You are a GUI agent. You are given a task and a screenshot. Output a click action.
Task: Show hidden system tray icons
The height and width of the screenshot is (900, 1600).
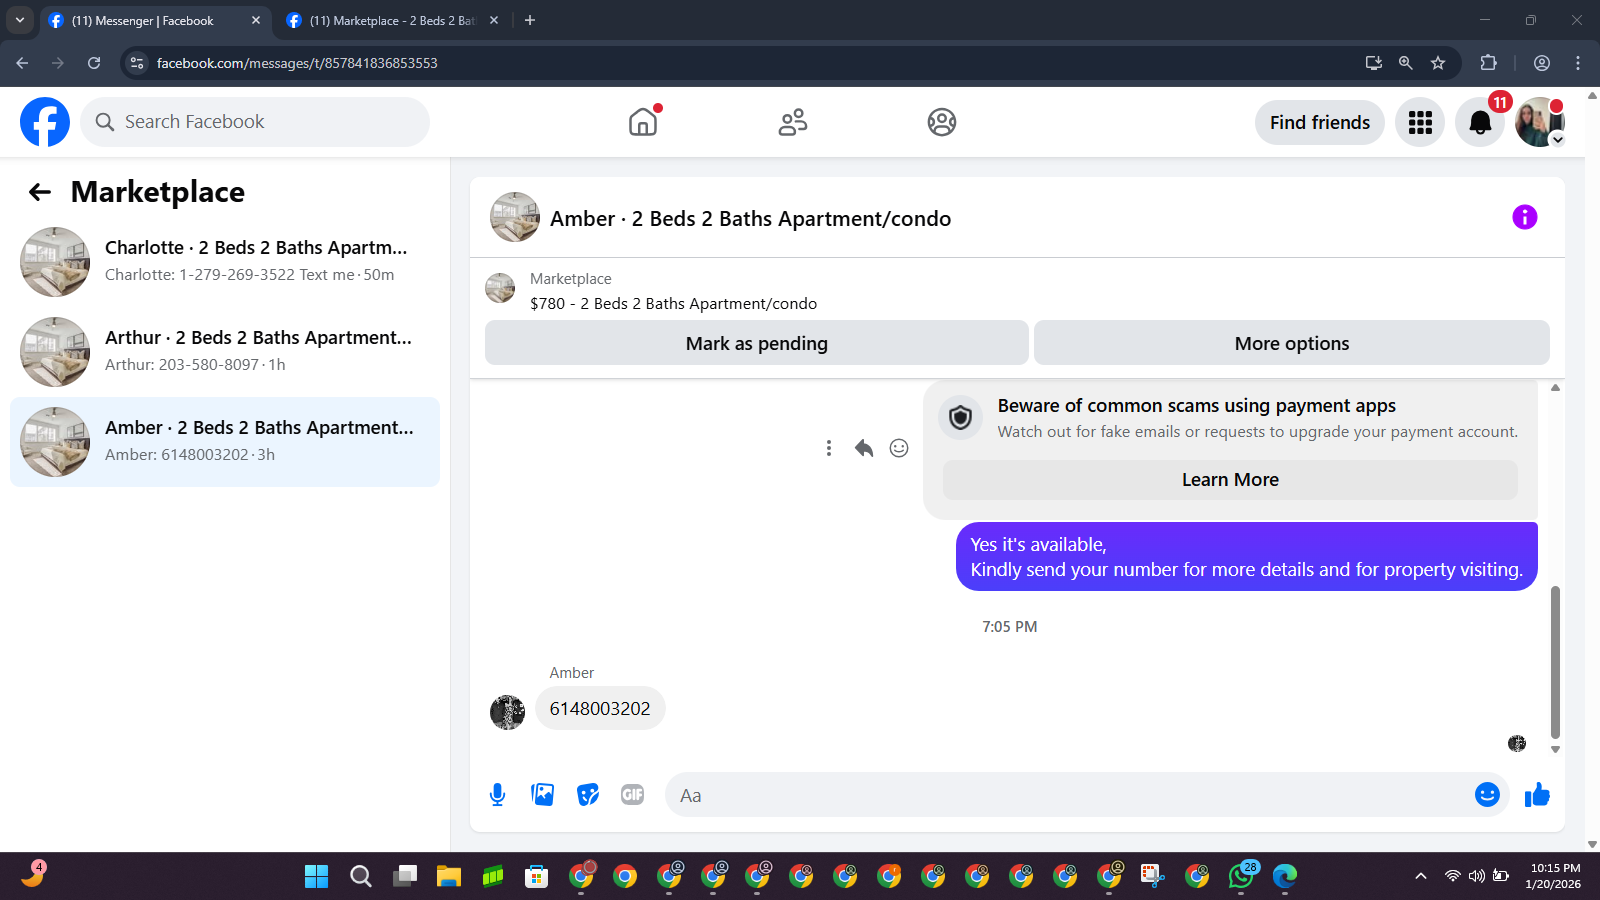pyautogui.click(x=1420, y=877)
